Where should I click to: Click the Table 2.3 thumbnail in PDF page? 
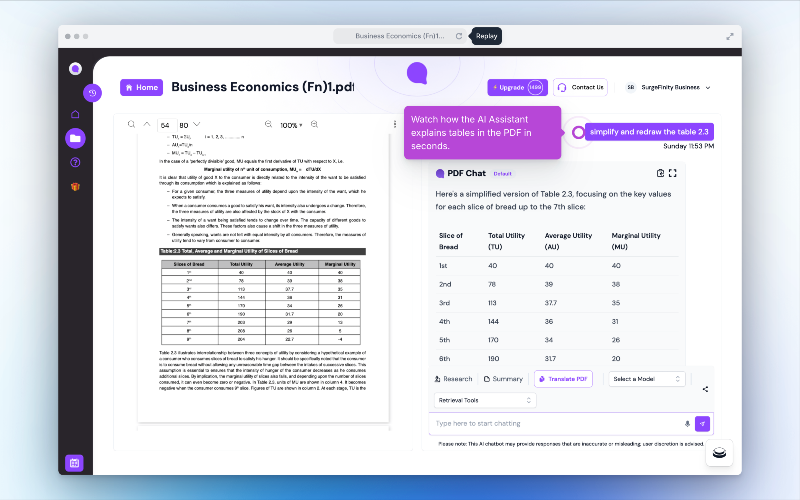coord(261,303)
